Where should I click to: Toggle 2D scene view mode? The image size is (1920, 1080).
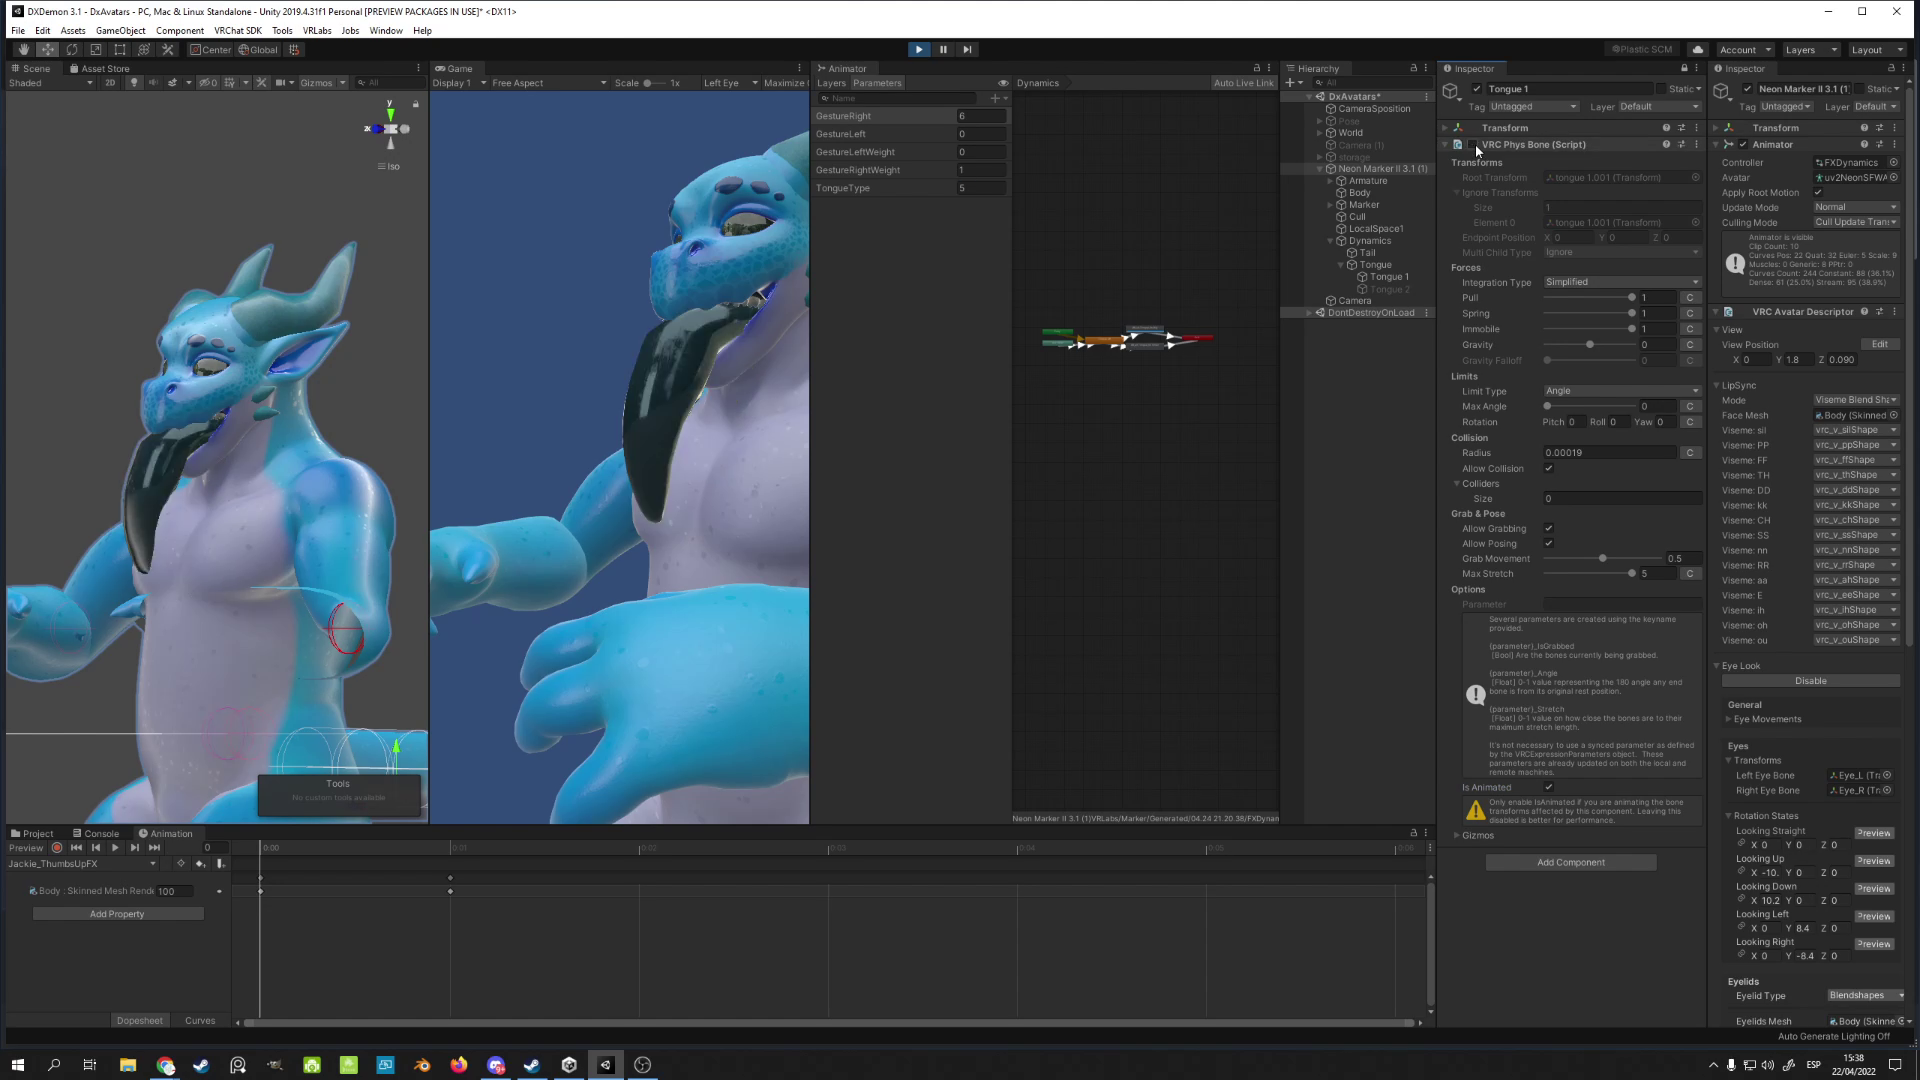coord(110,83)
